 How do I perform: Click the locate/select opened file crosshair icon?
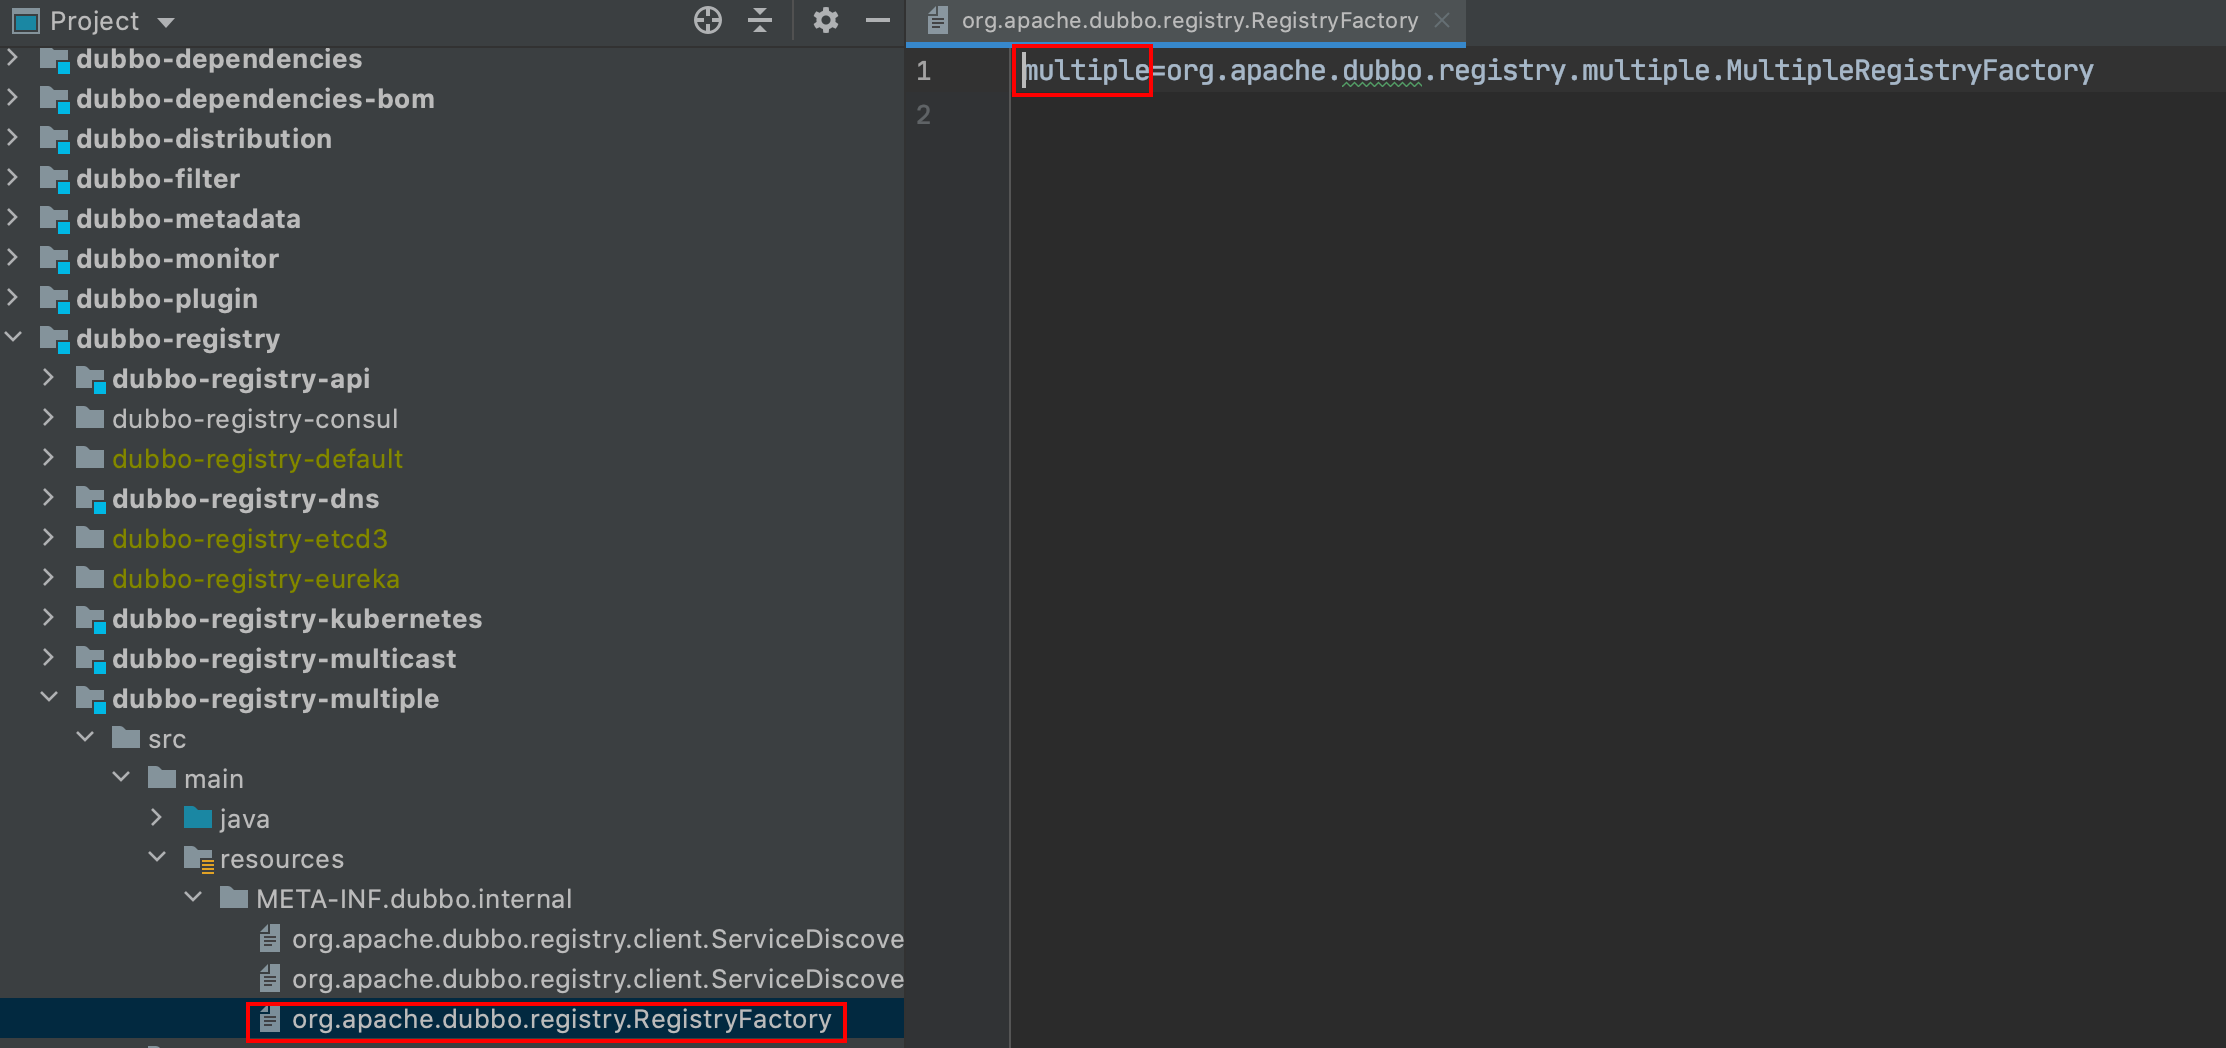707,20
